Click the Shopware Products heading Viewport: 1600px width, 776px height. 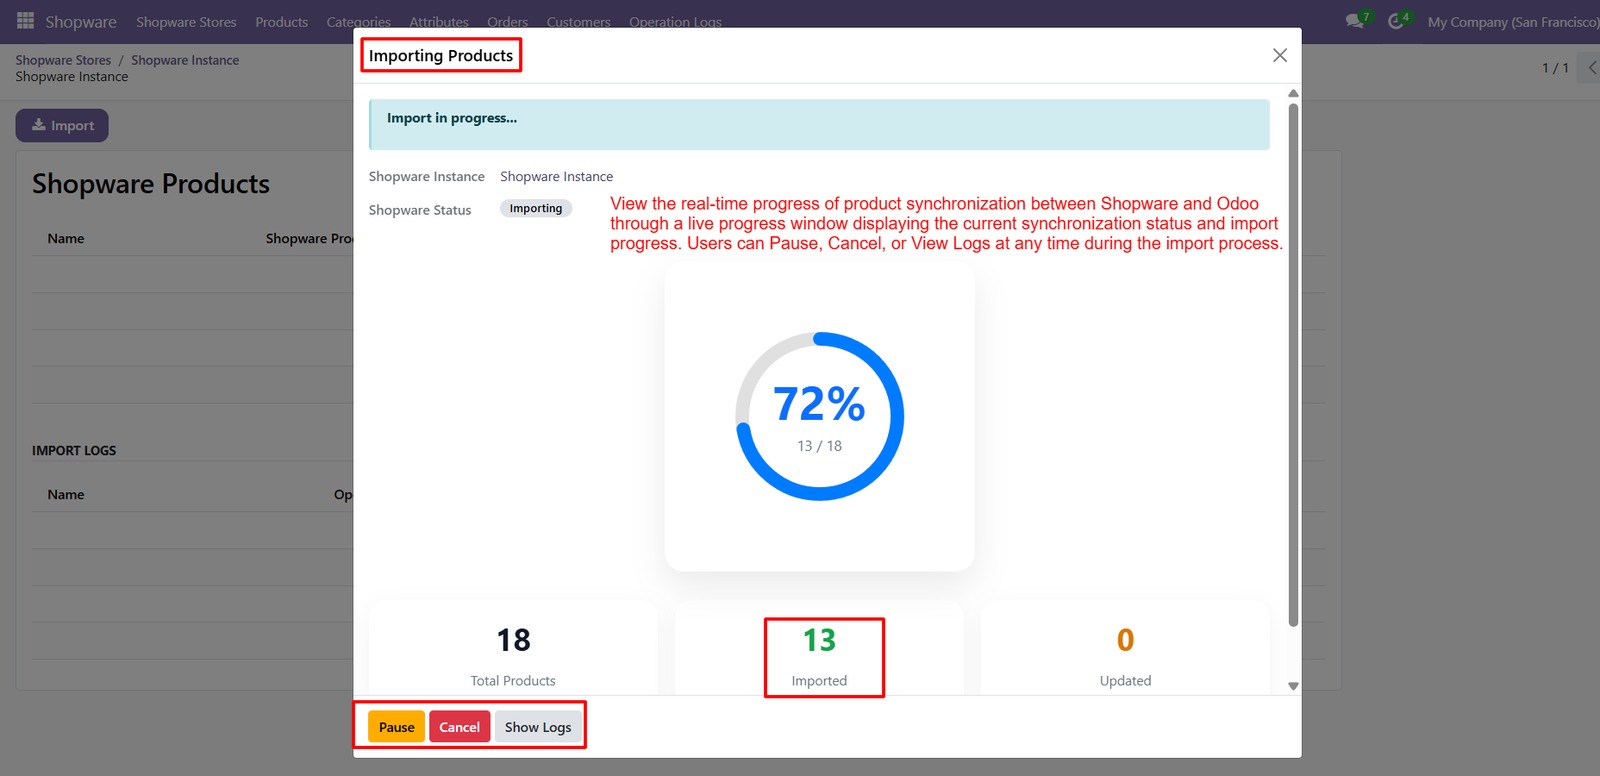click(x=151, y=184)
